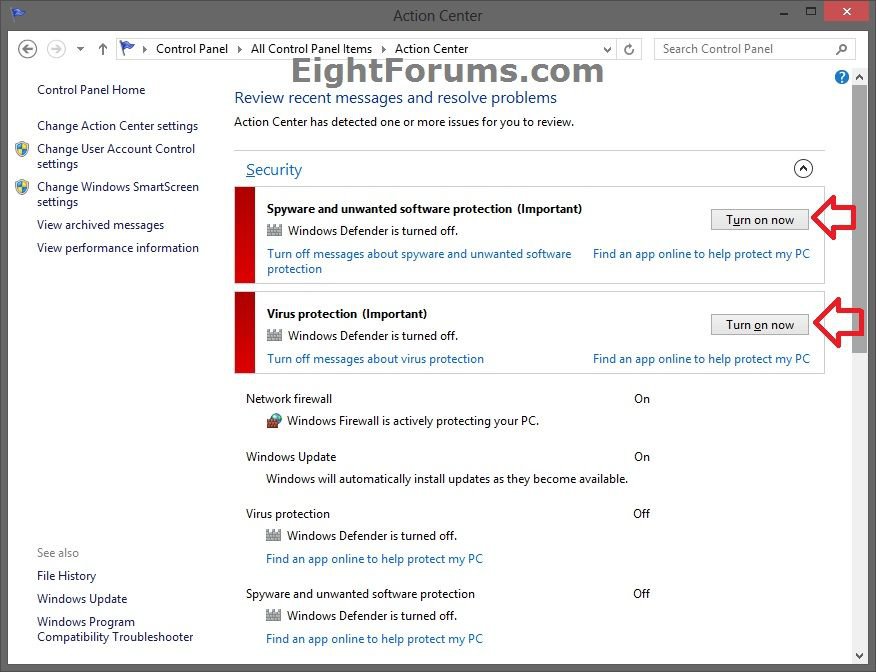Open Control Panel Home
Screen dimensions: 876x672
tap(91, 89)
